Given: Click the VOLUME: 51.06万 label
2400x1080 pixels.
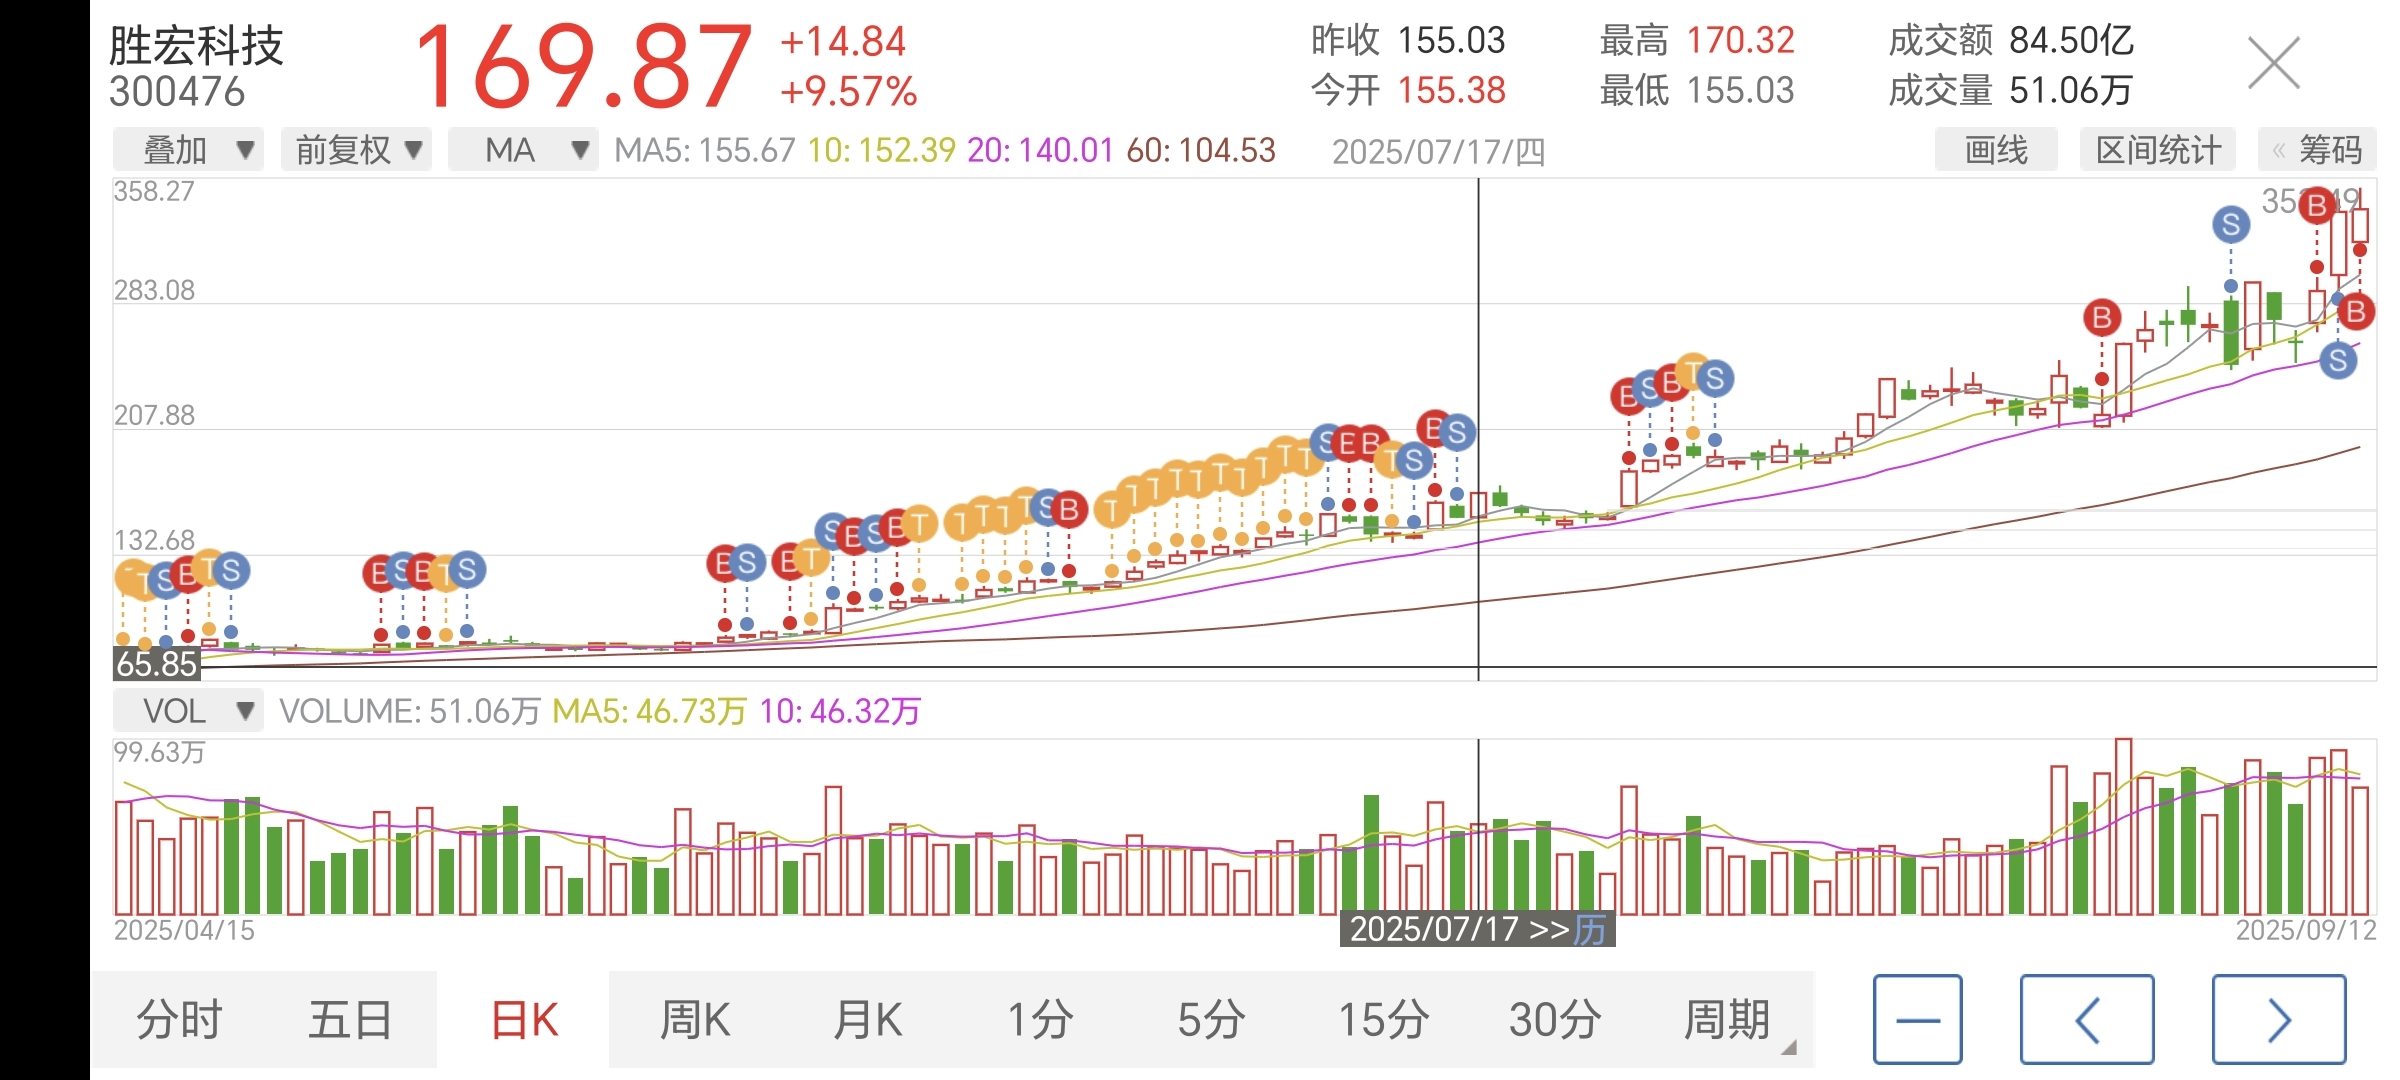Looking at the screenshot, I should point(410,711).
